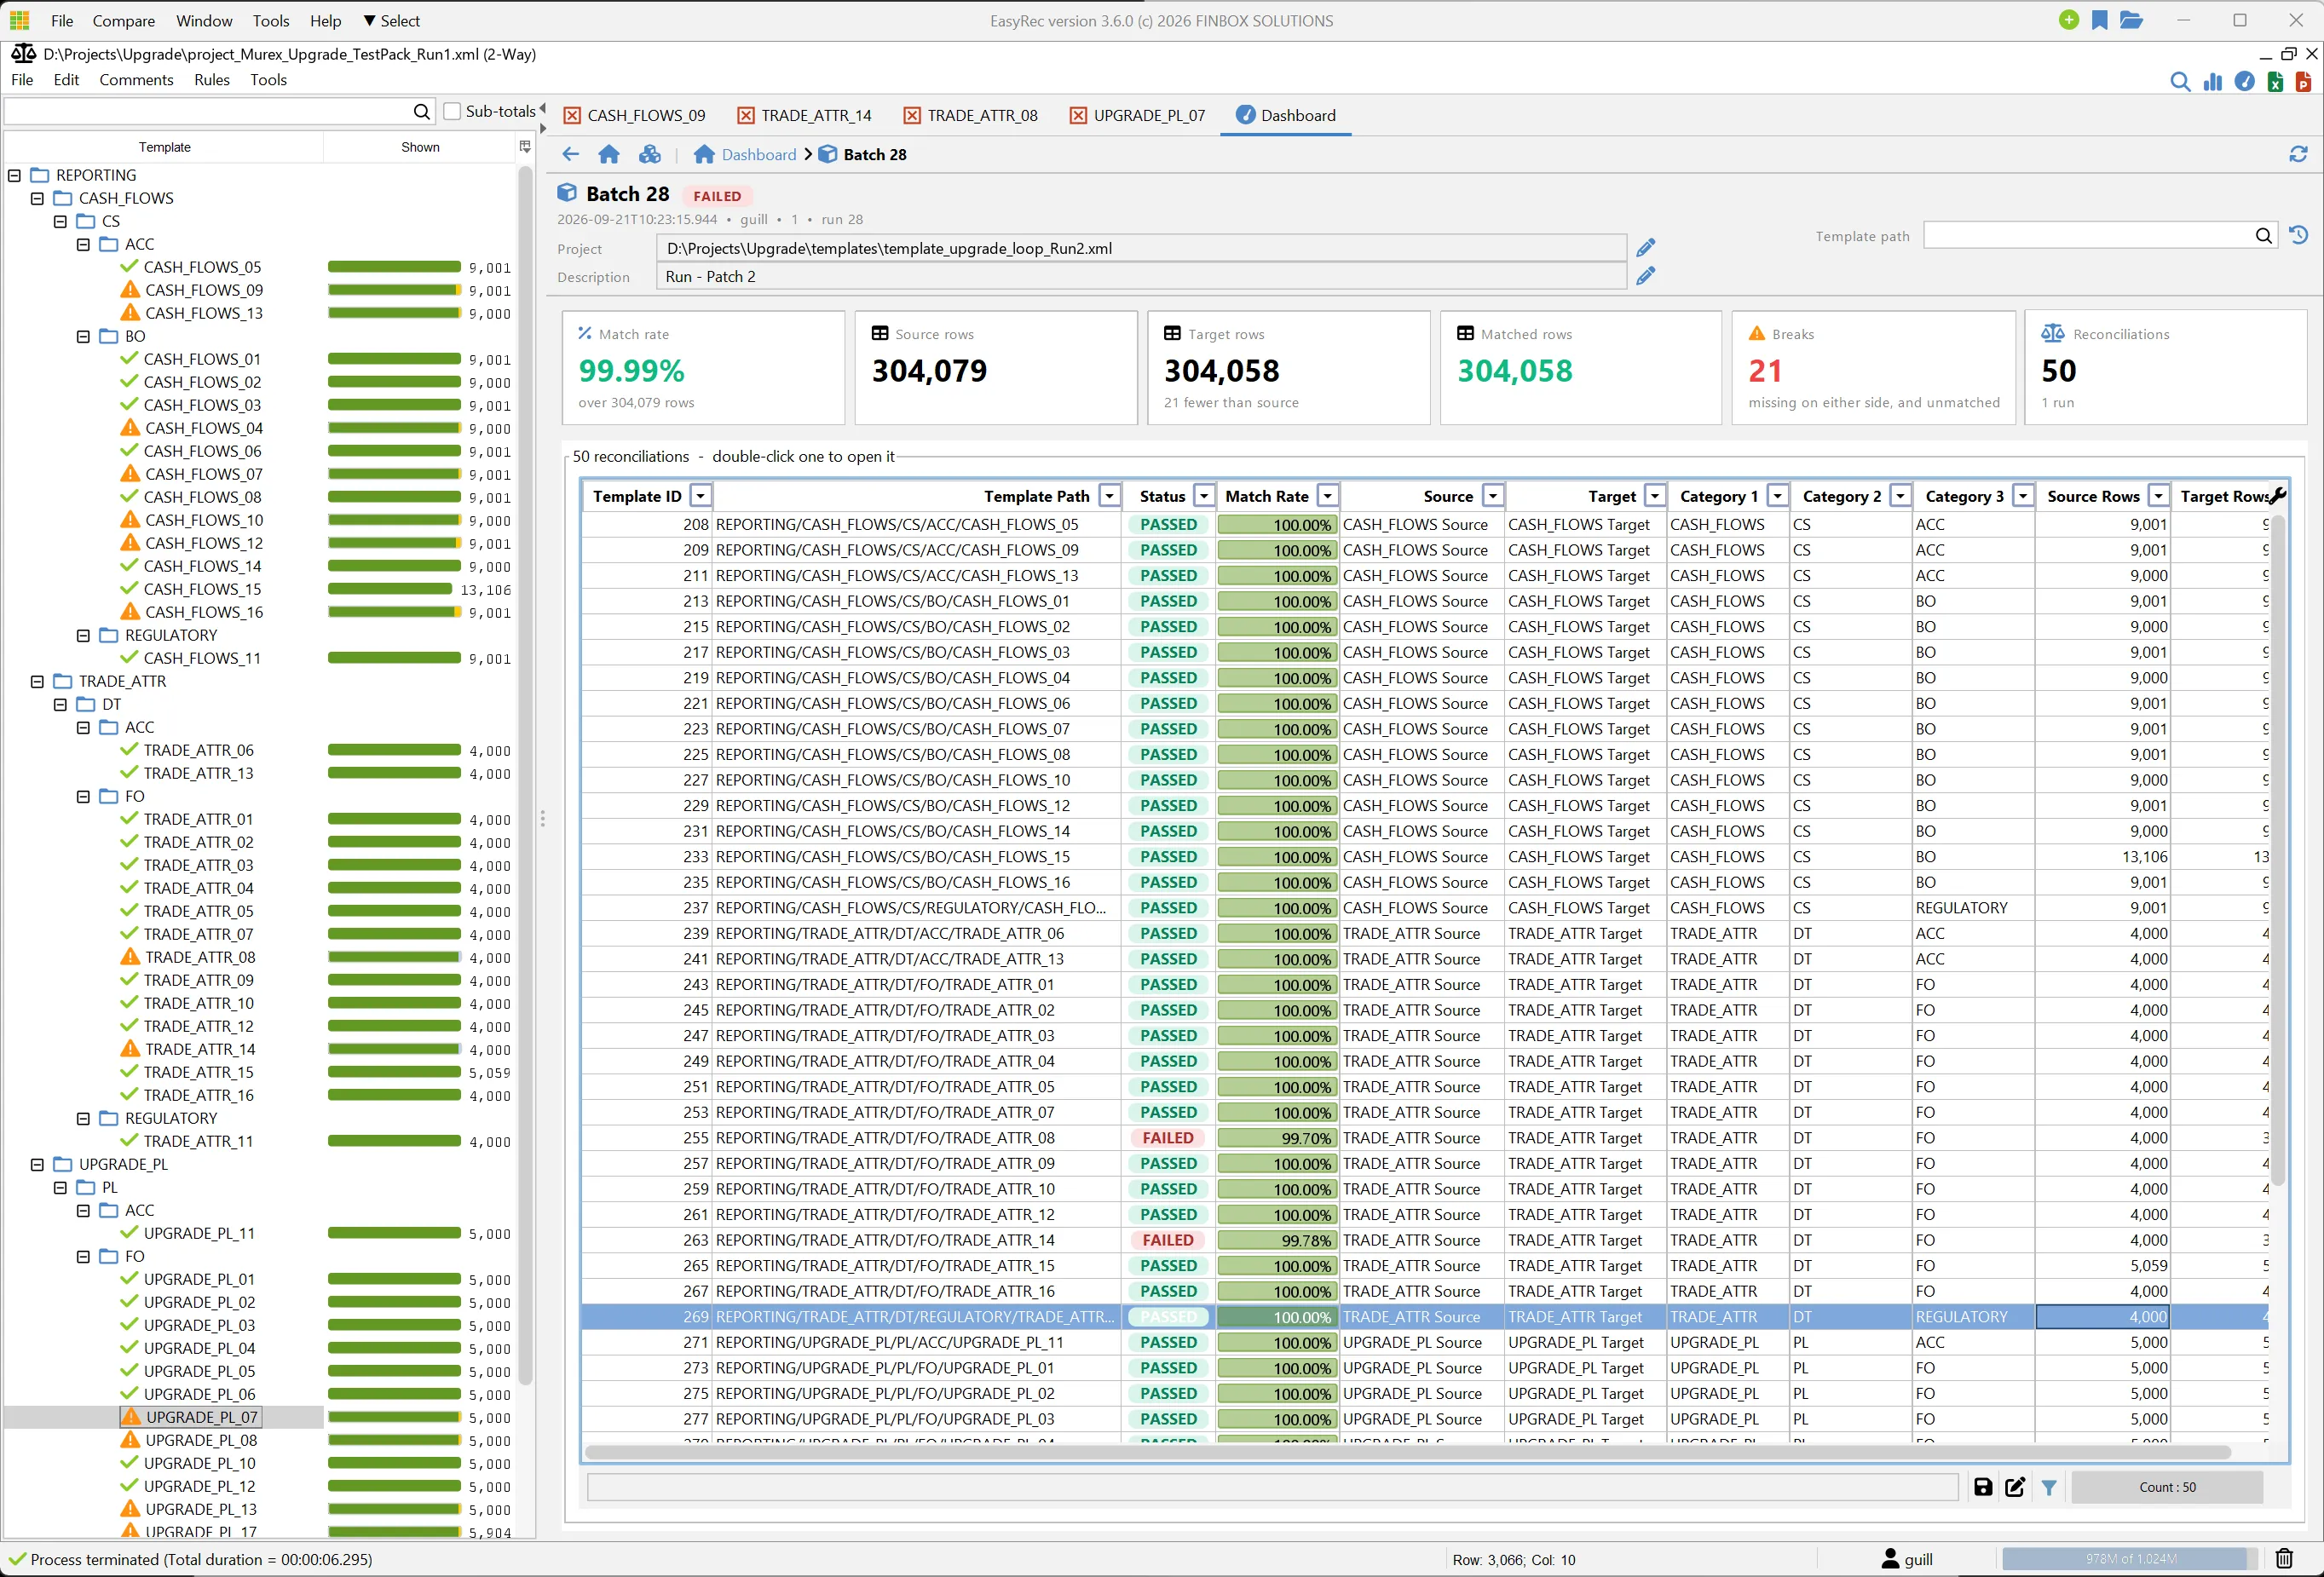Image resolution: width=2324 pixels, height=1577 pixels.
Task: Export to Excel using green X icon
Action: (2275, 82)
